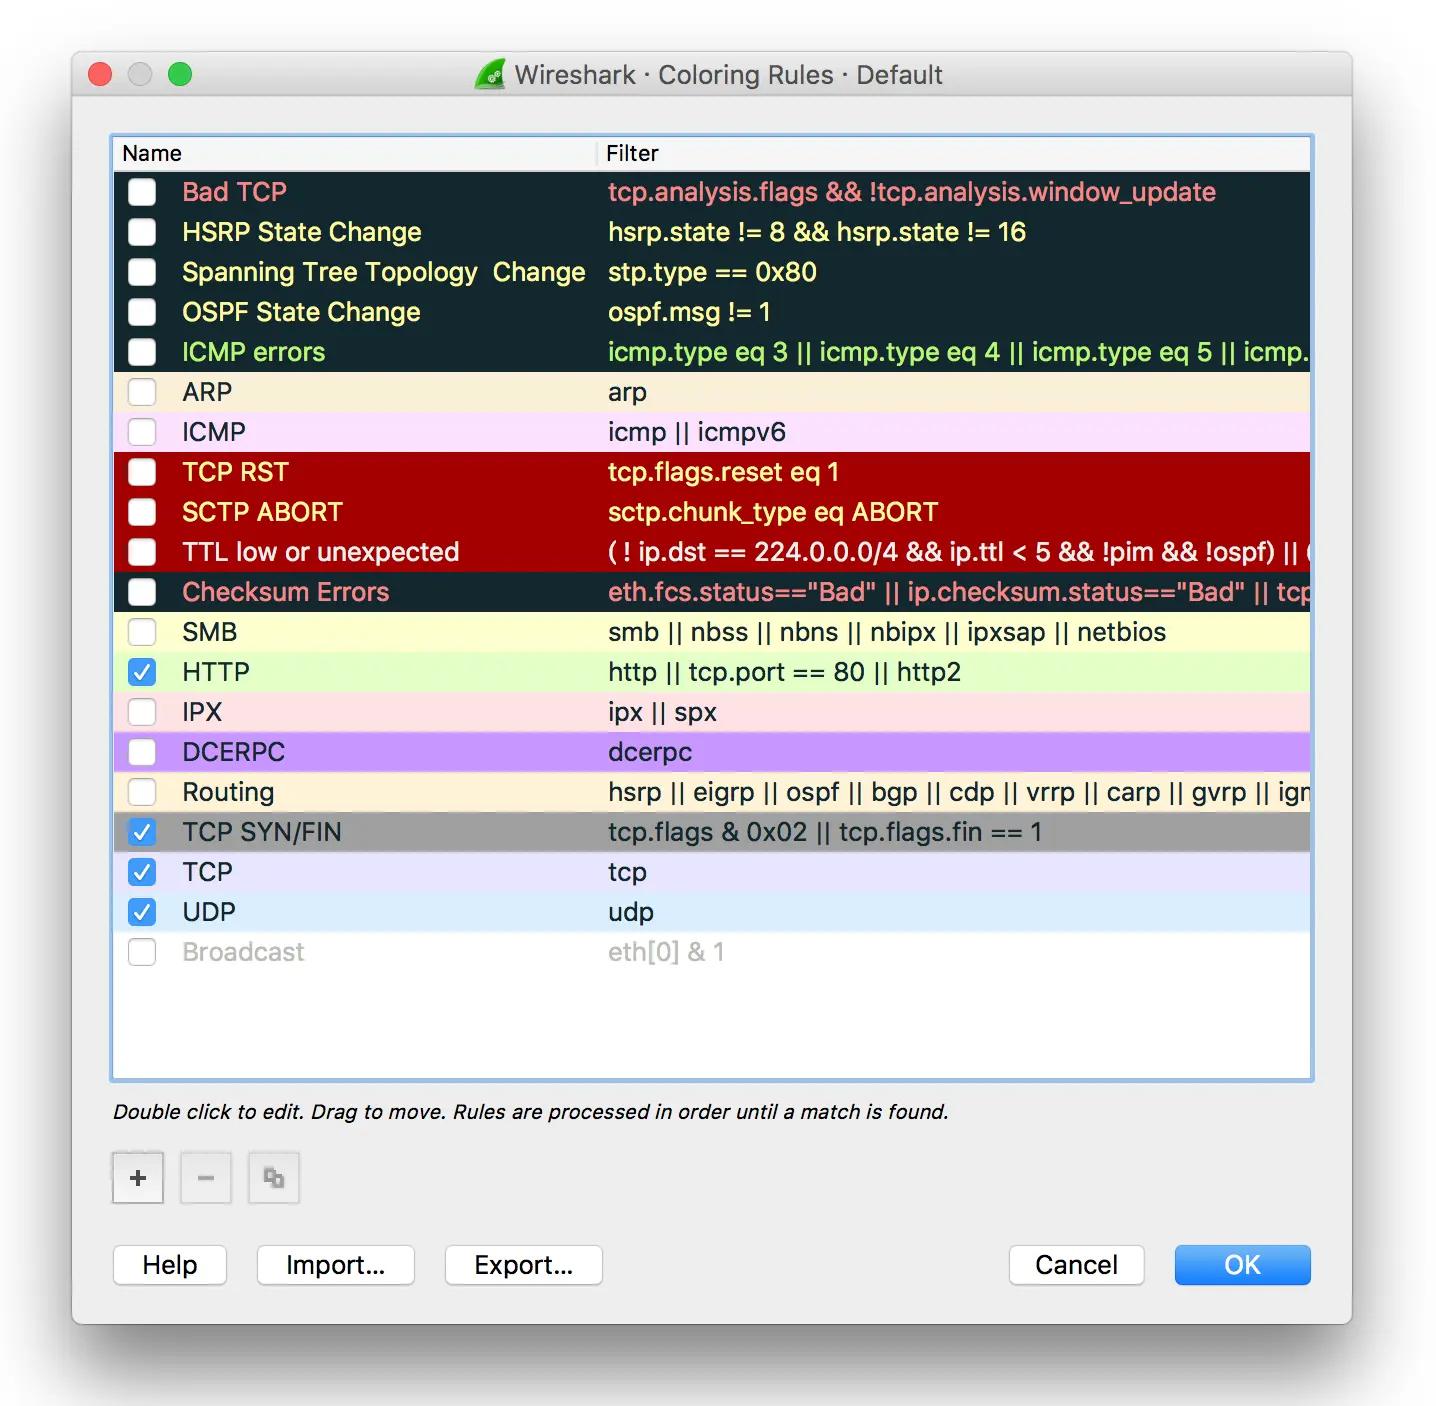Viewport: 1436px width, 1406px height.
Task: Enable the Bad TCP rule checkbox
Action: [x=142, y=192]
